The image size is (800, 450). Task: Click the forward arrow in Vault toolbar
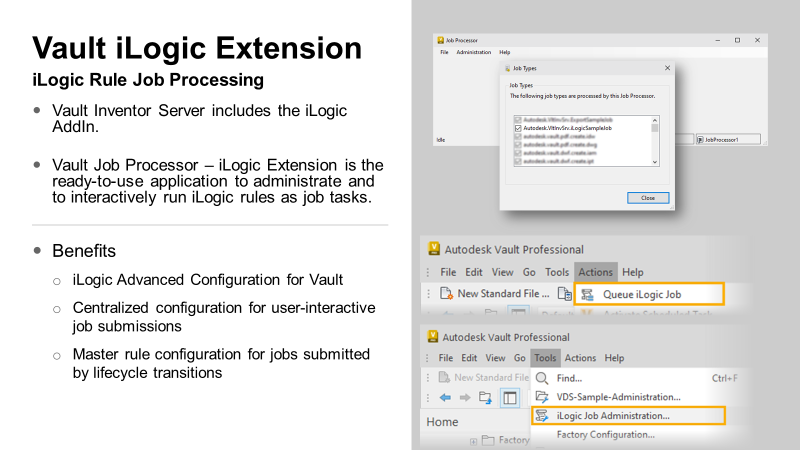coord(465,397)
